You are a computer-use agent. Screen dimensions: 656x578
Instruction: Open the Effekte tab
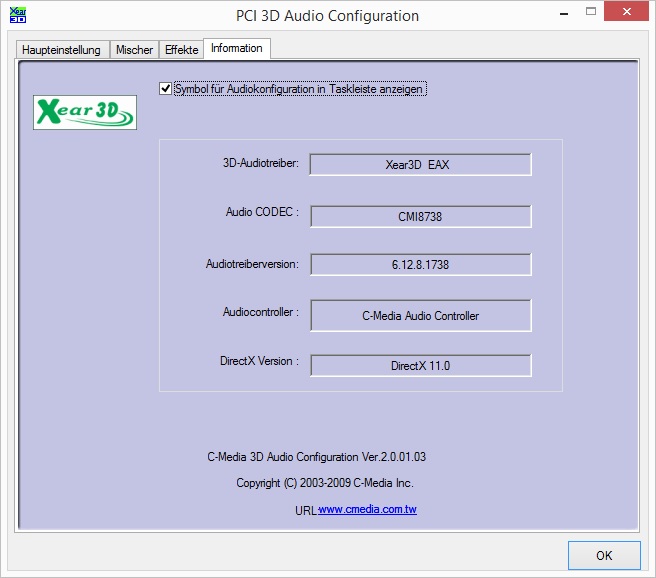point(181,49)
